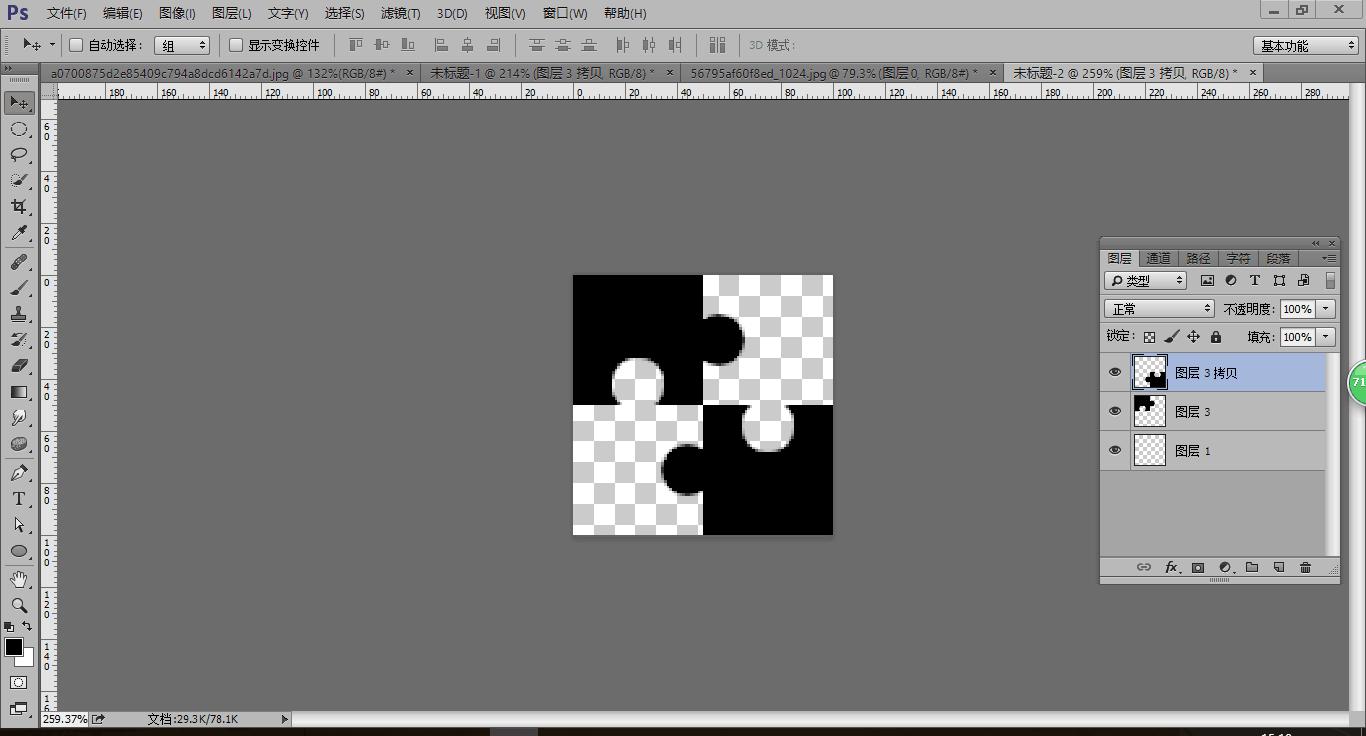
Task: Select the 图层 3 拷贝 layer thumbnail
Action: [1150, 372]
